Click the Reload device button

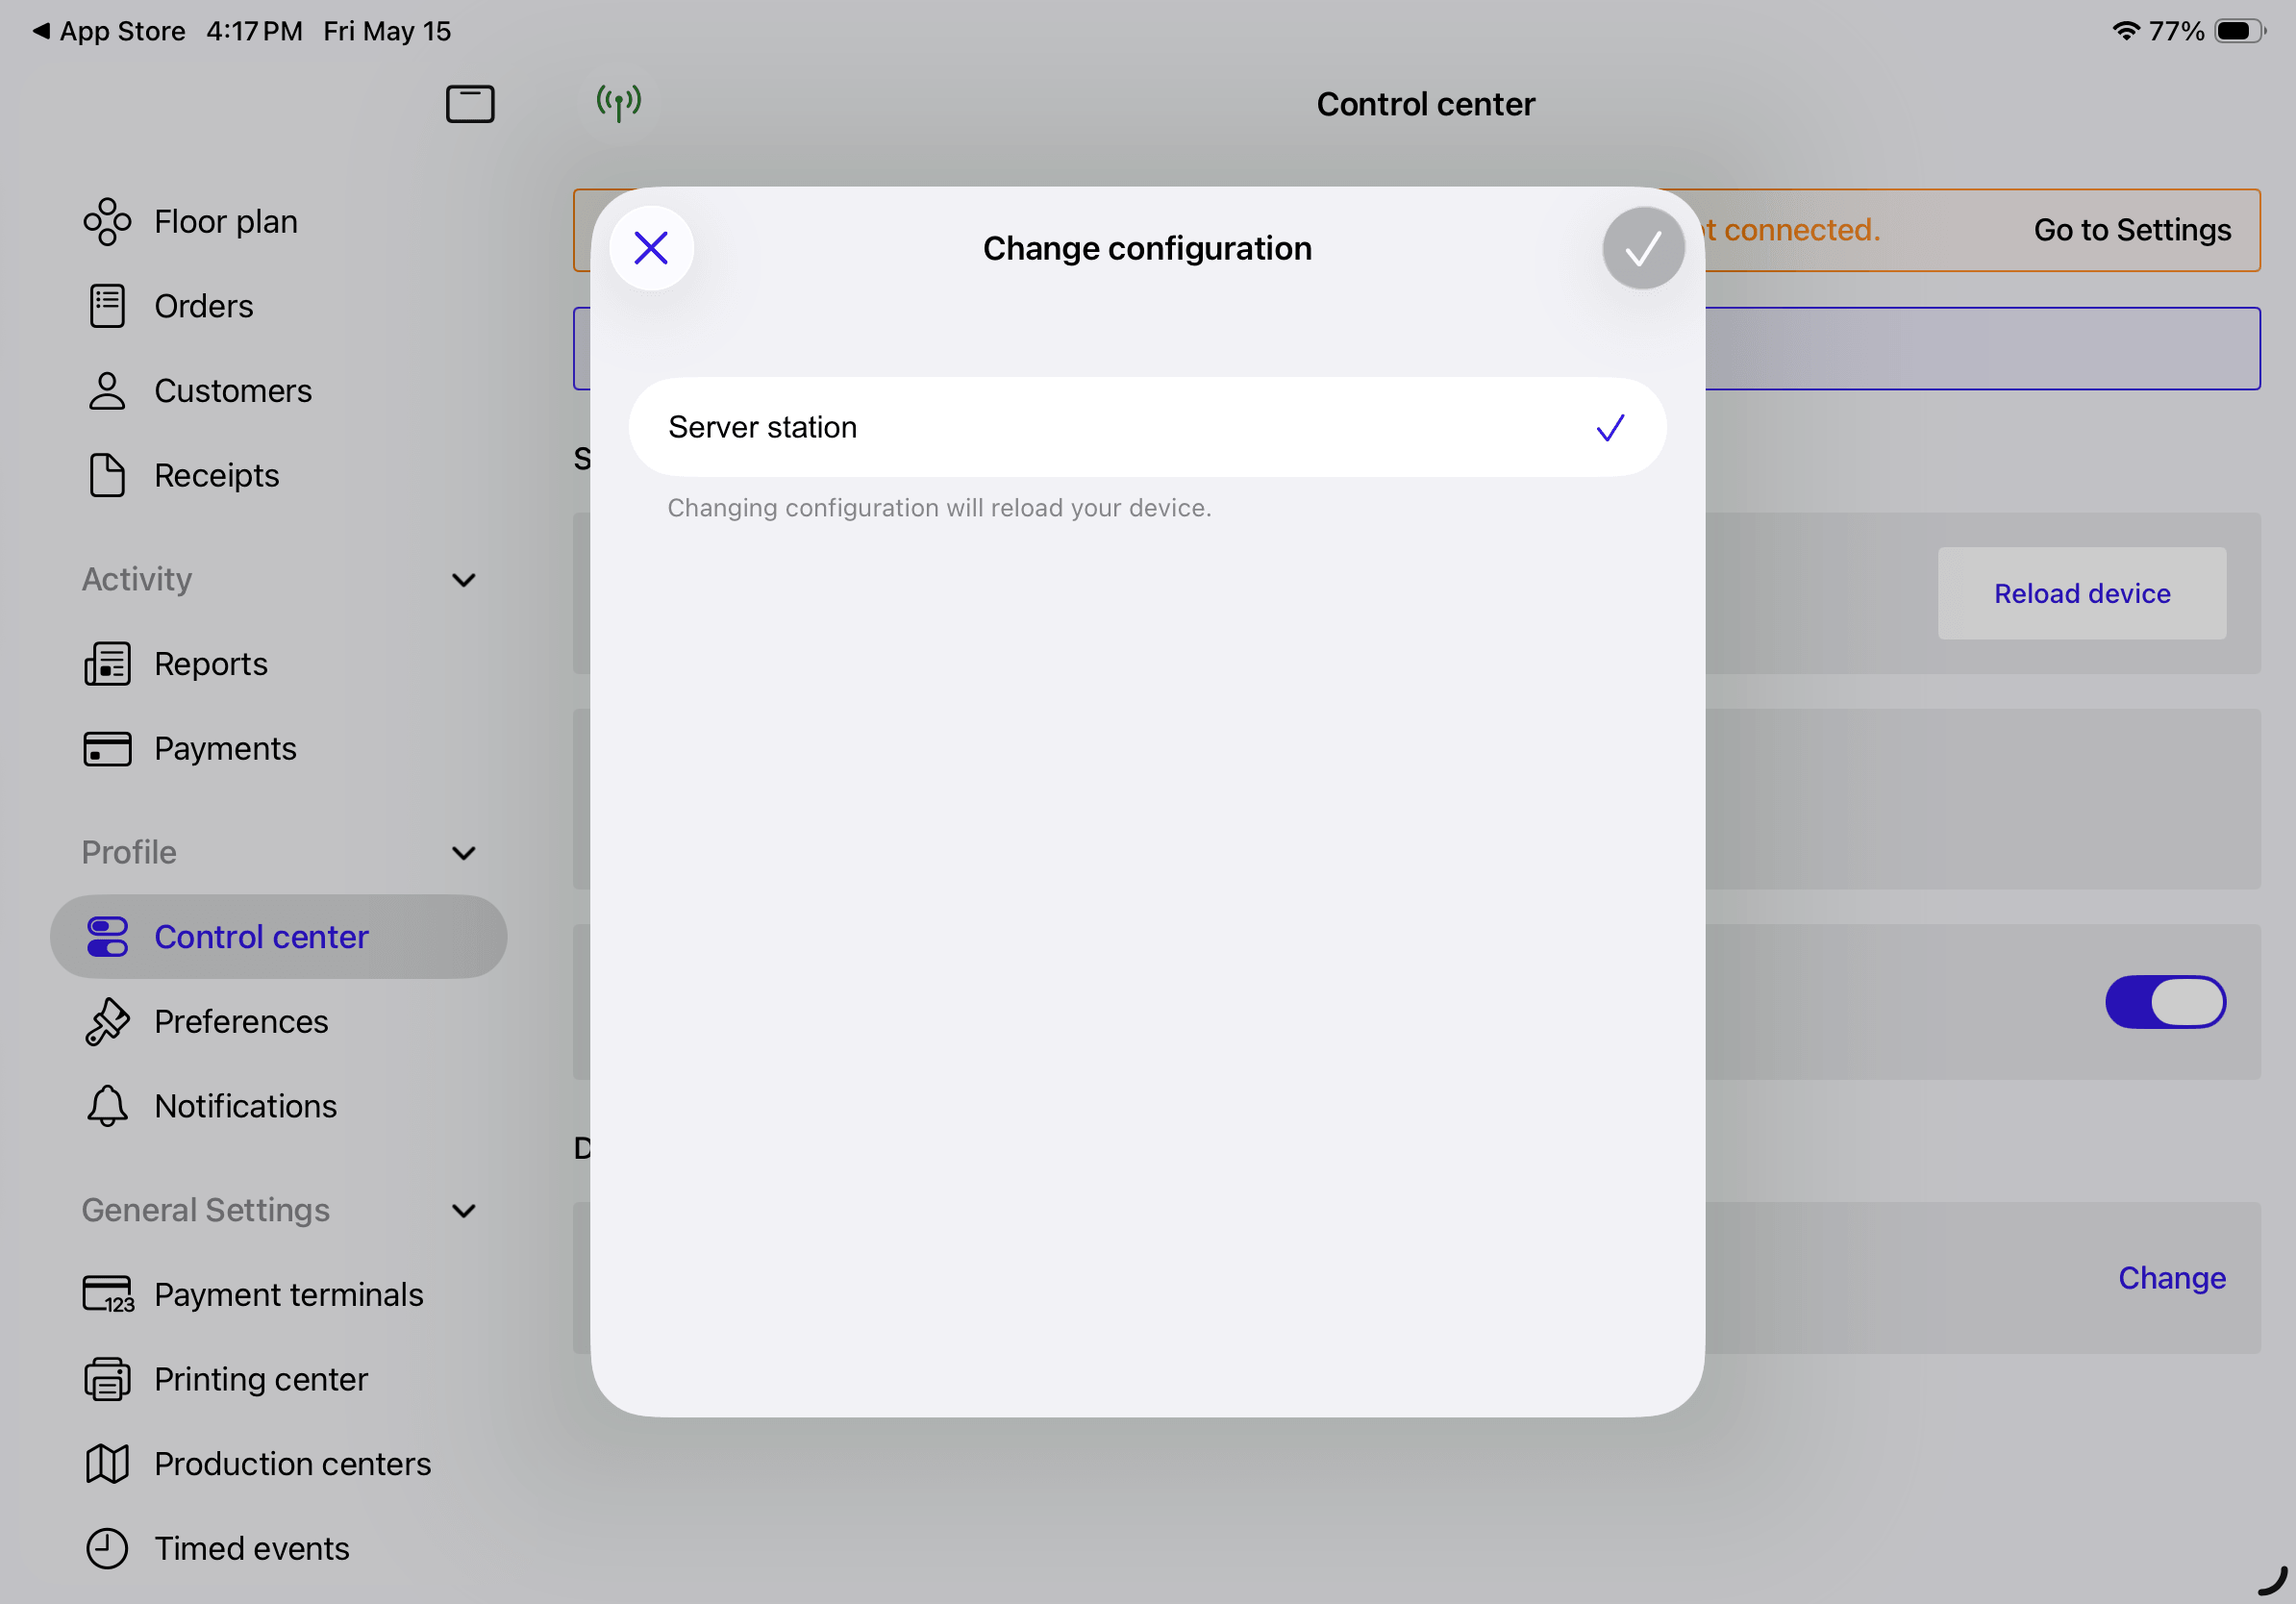coord(2082,593)
